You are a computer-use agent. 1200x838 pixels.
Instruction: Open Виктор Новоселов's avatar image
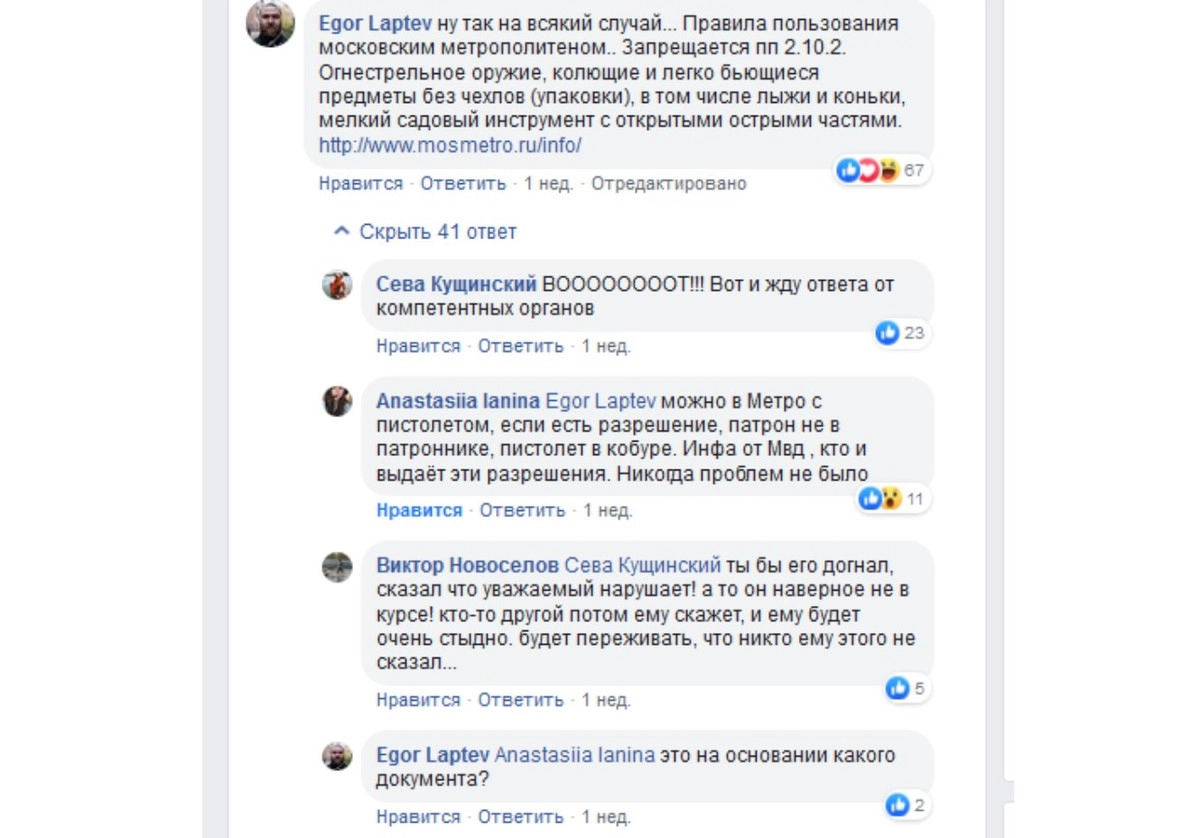pyautogui.click(x=337, y=568)
